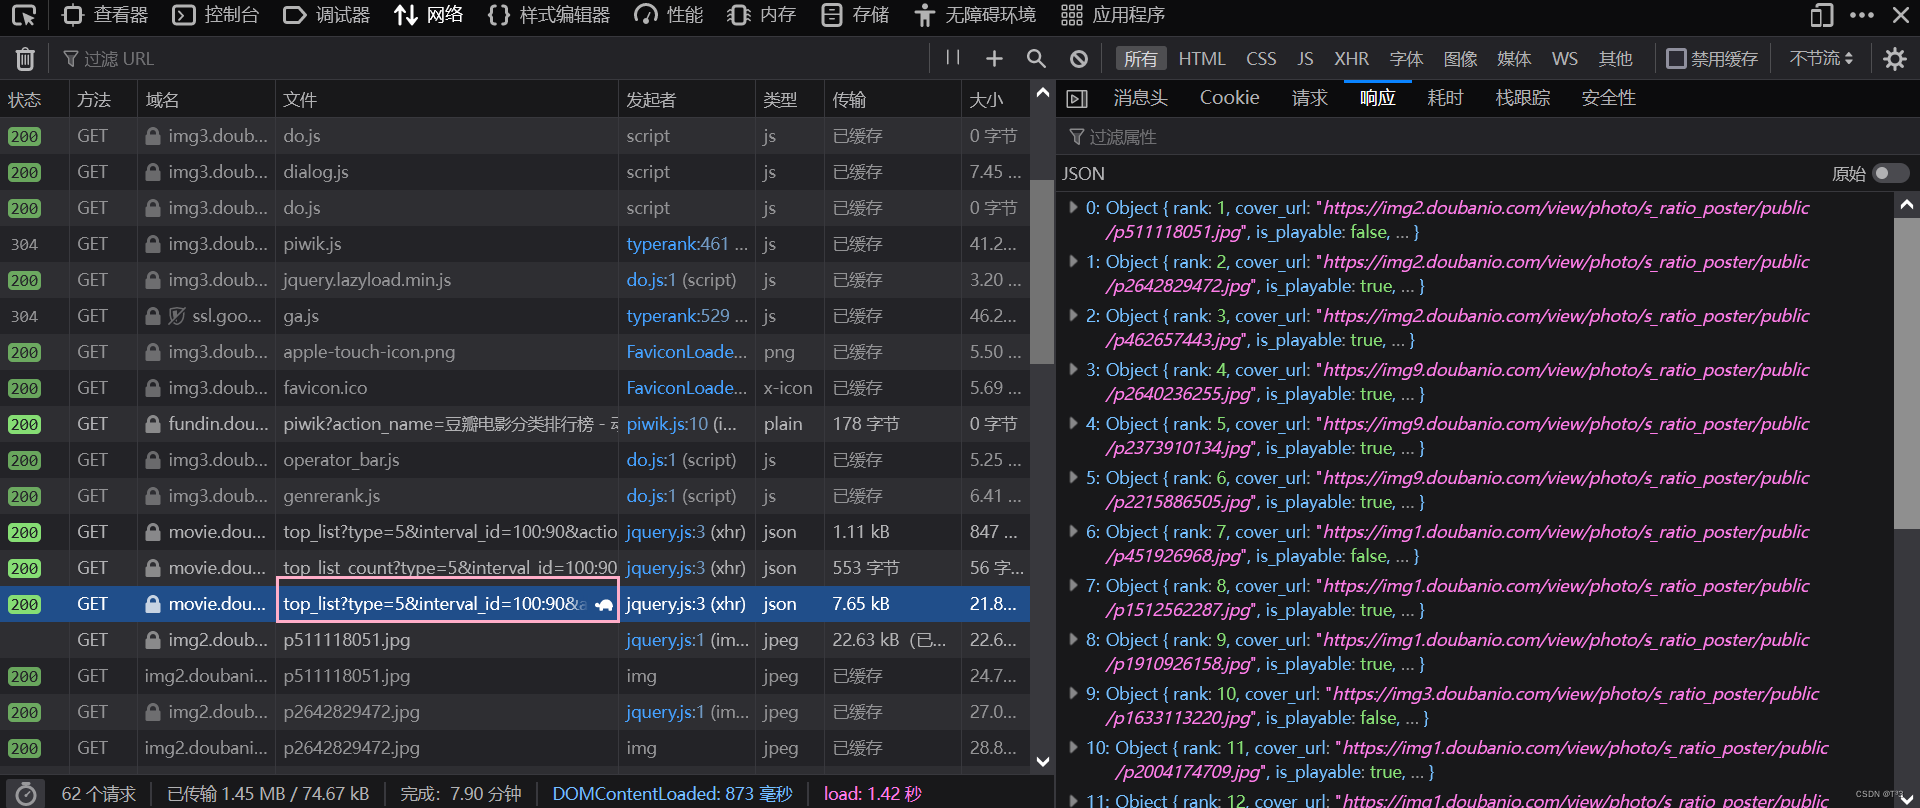Filter requests by HTML type

[x=1202, y=59]
